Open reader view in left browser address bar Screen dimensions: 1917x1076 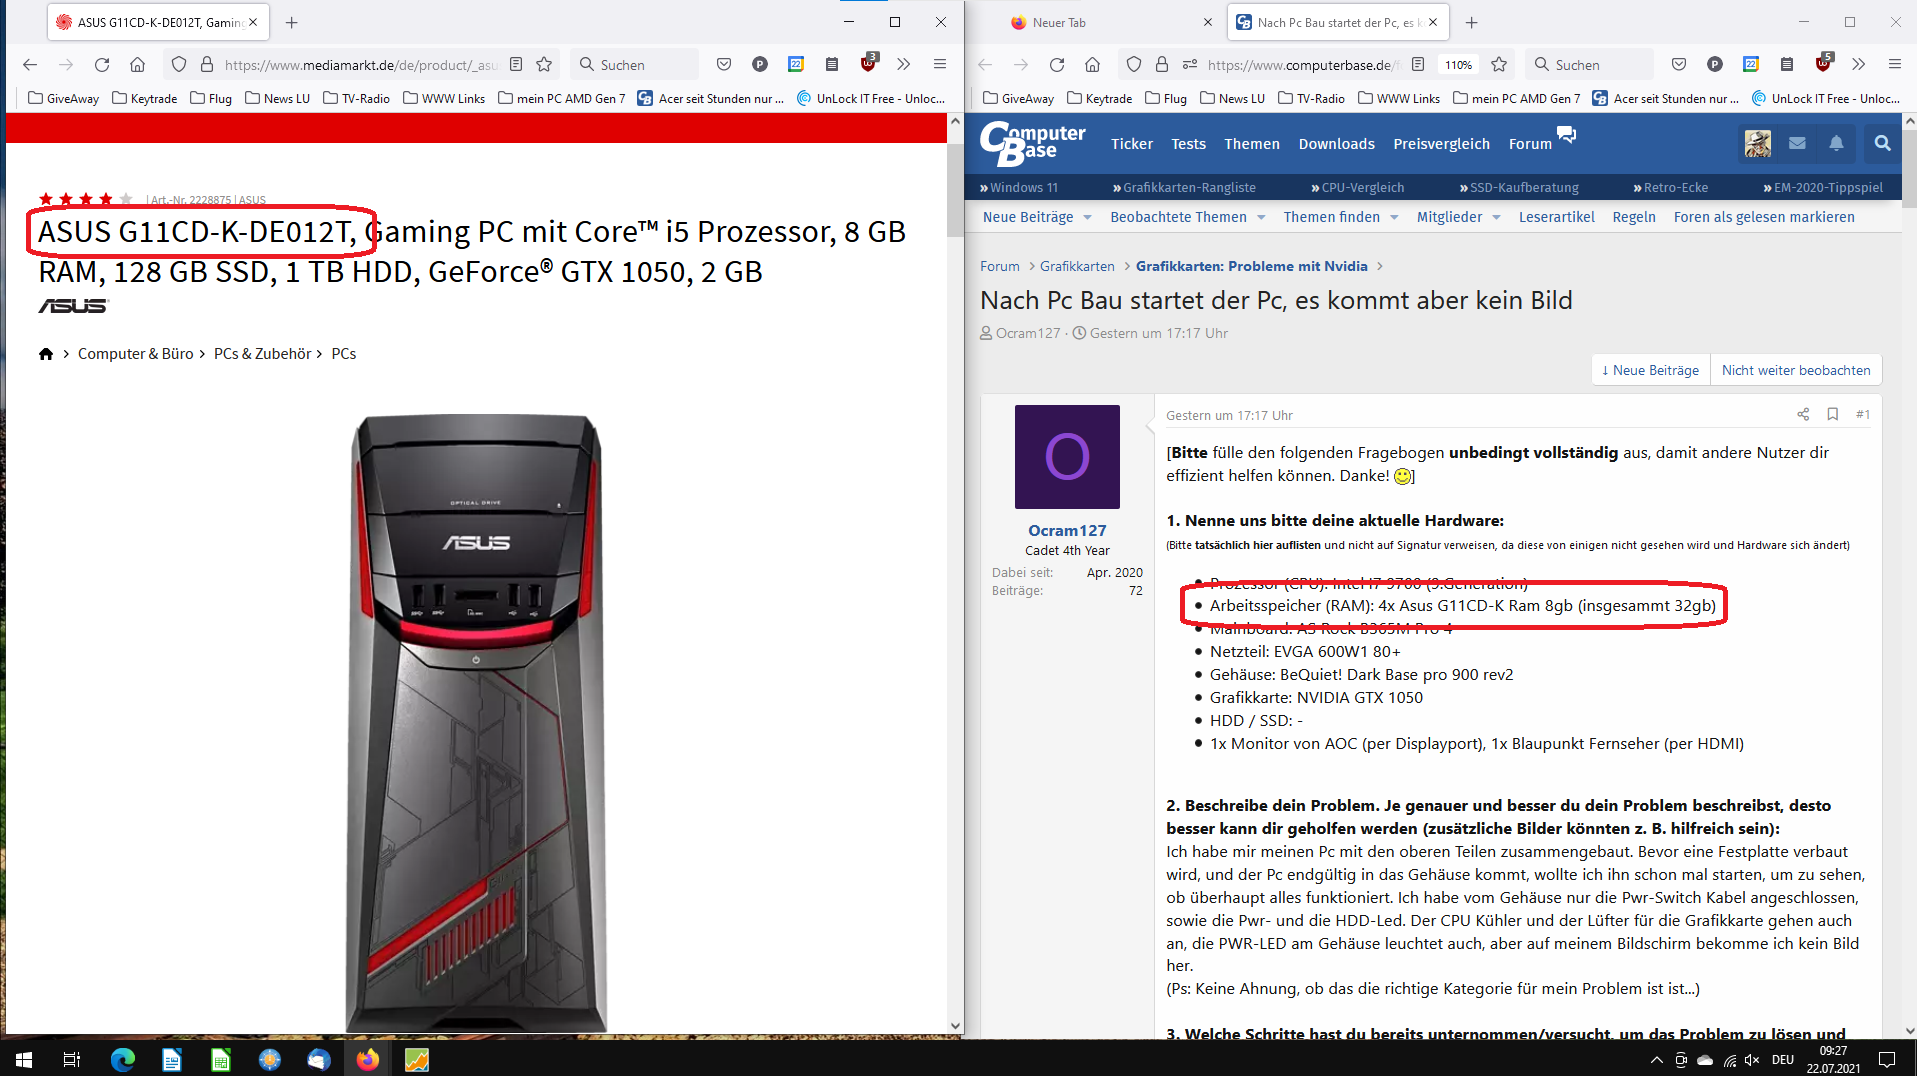pyautogui.click(x=516, y=65)
